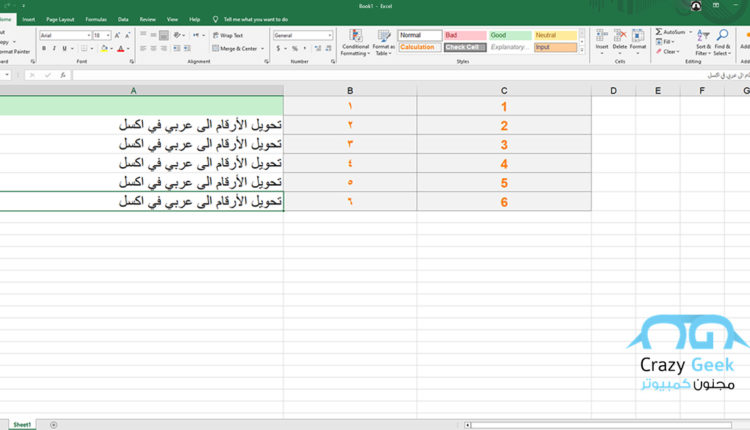Image resolution: width=750 pixels, height=430 pixels.
Task: Click the AutoSum button
Action: 672,33
